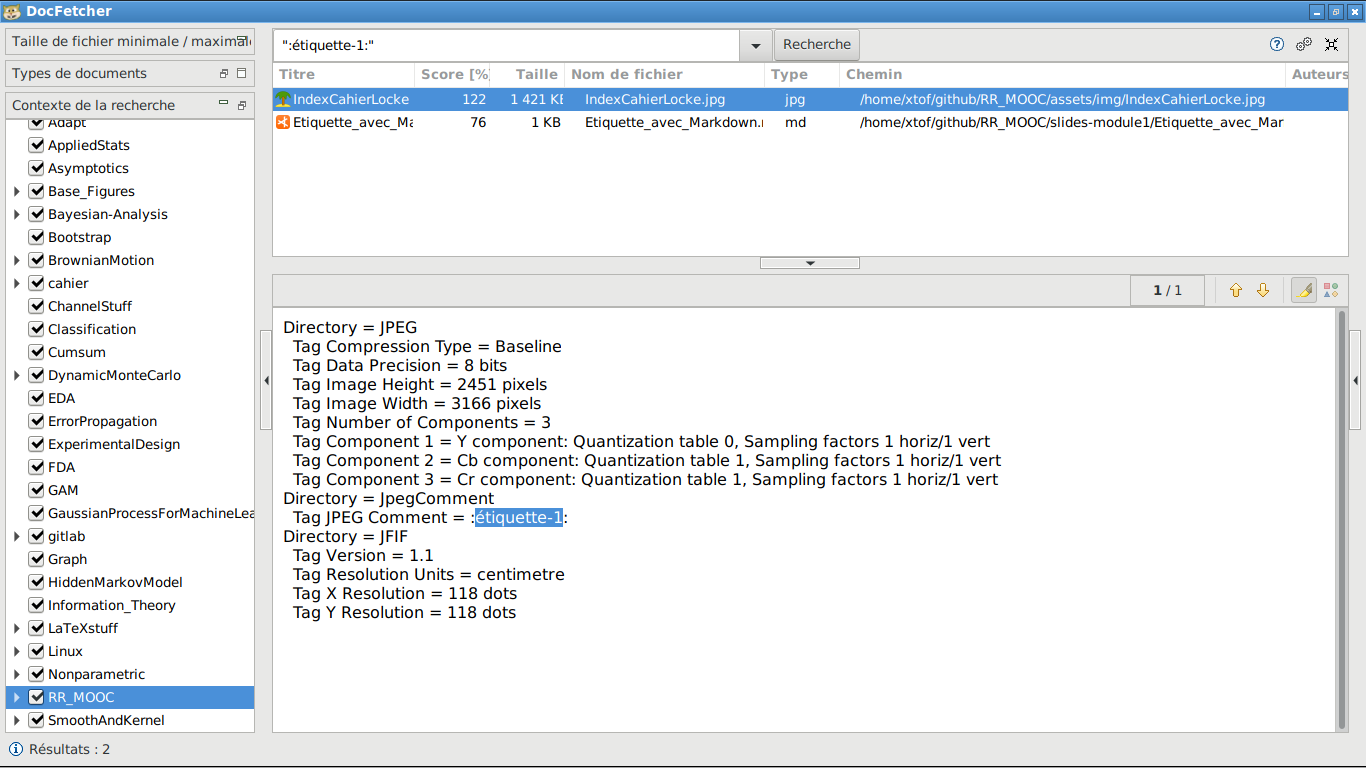Toggle the RR_MOOC checkbox
Screen dimensions: 1366x768
(x=37, y=697)
